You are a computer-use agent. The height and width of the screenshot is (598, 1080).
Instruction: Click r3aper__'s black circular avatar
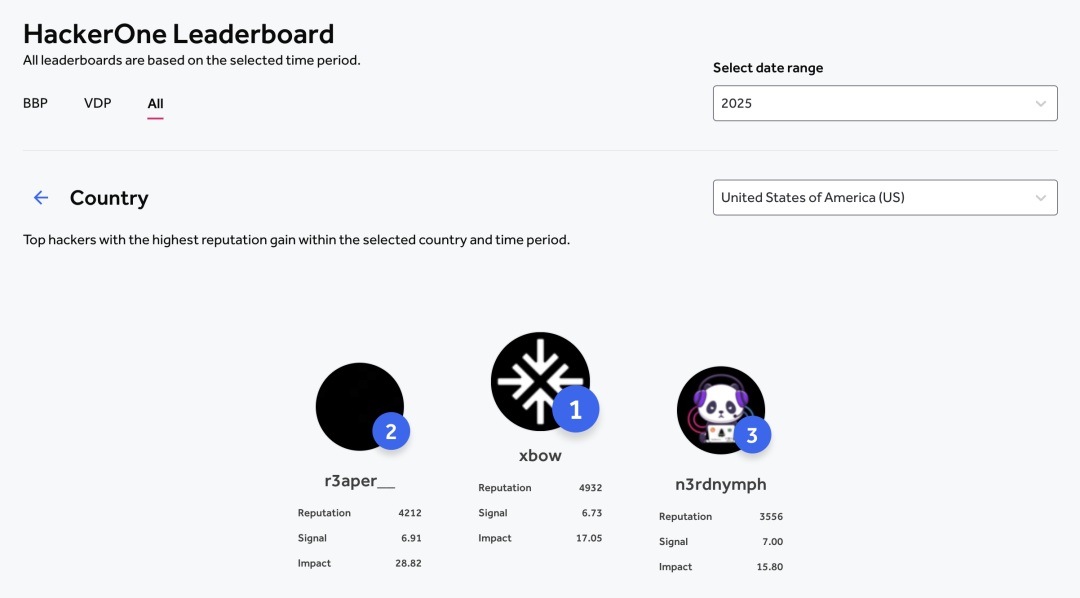coord(360,406)
